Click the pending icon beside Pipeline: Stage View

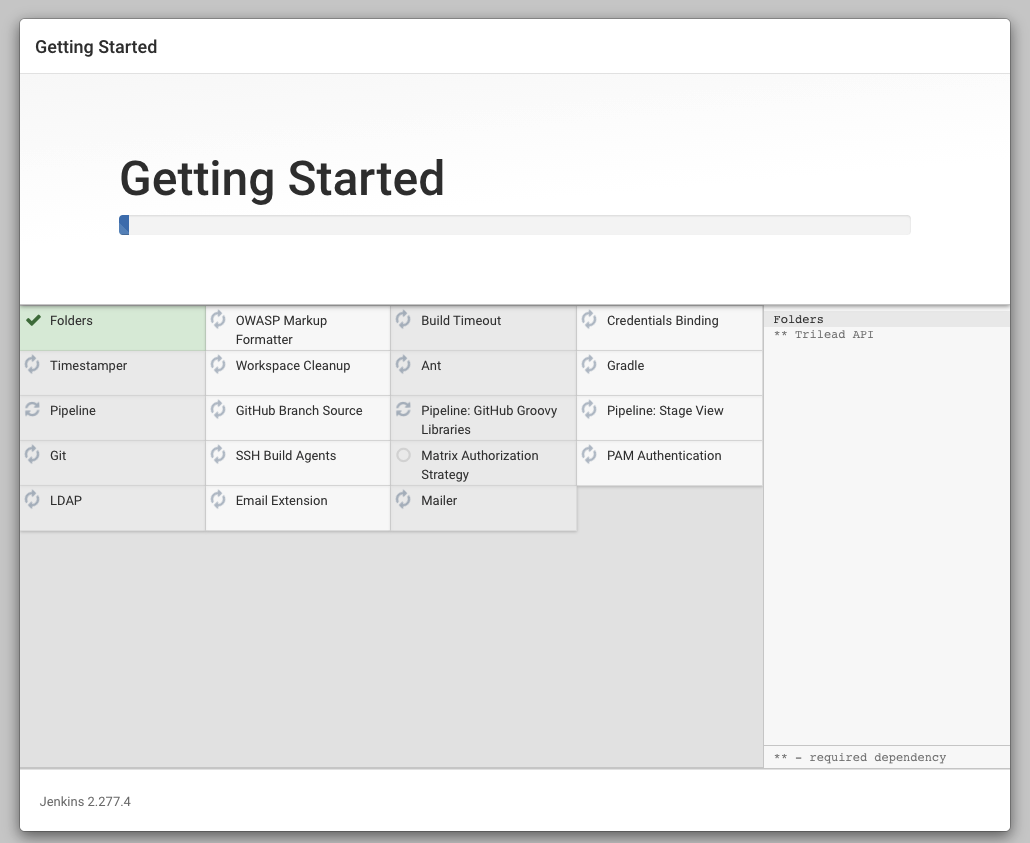click(x=589, y=409)
